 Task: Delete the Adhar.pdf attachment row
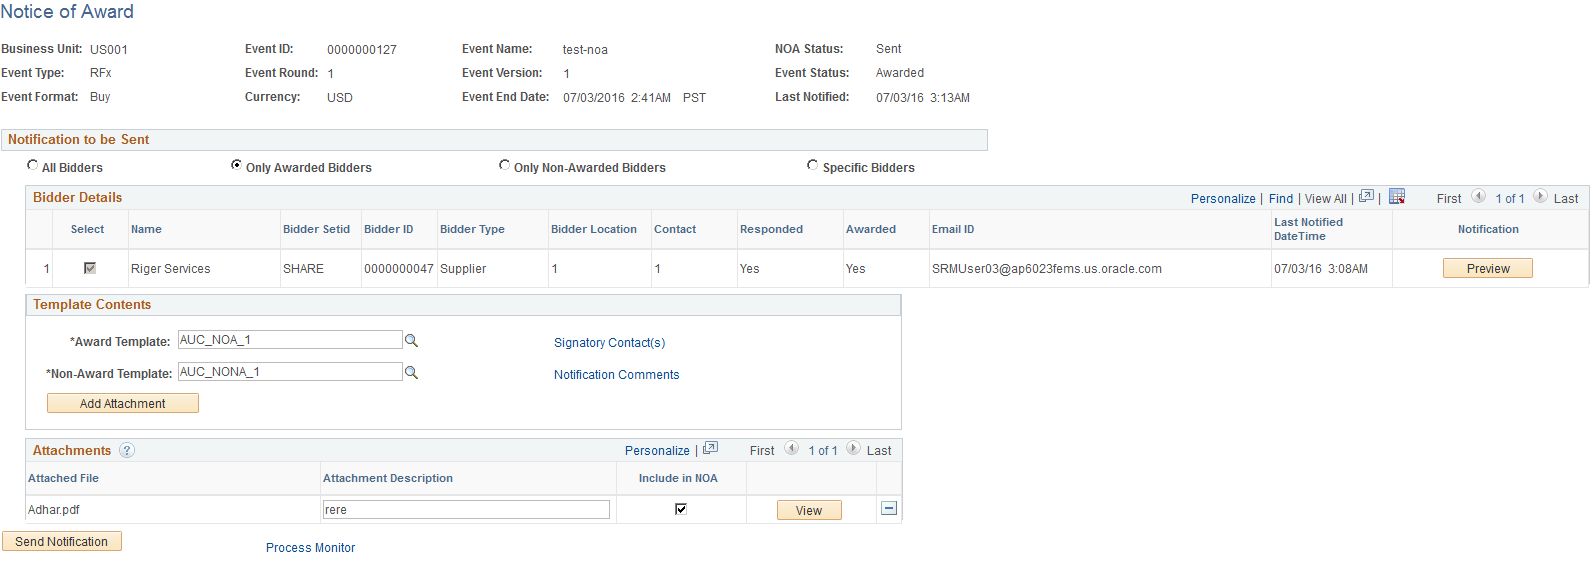tap(889, 509)
